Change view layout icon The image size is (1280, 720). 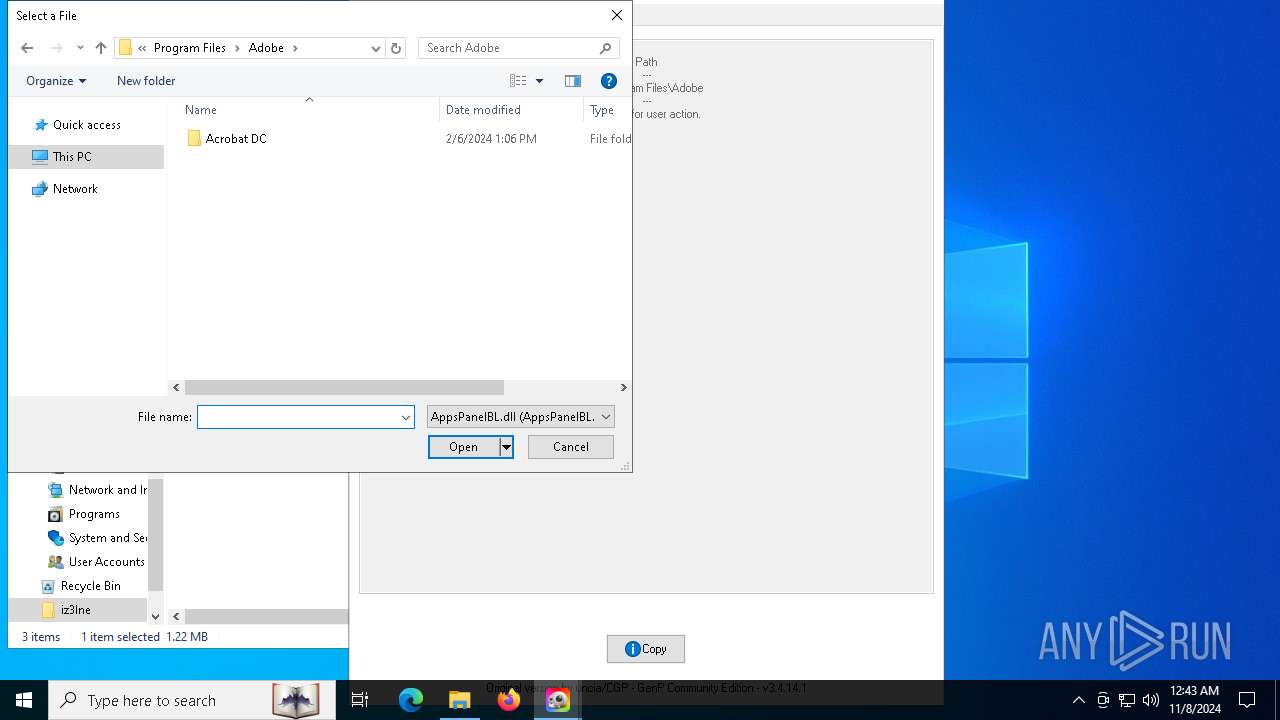point(518,81)
